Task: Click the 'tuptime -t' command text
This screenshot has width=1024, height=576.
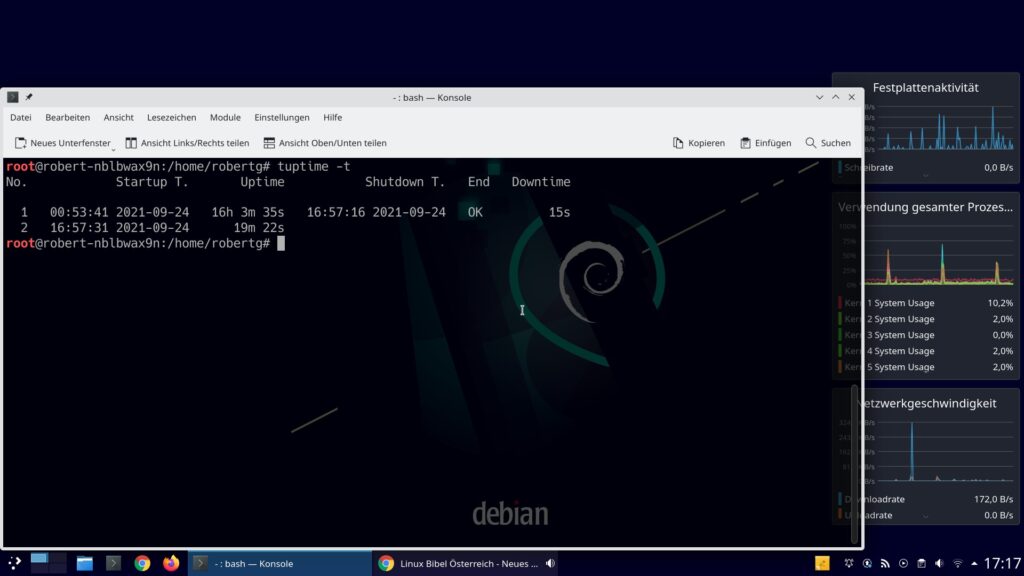Action: [313, 167]
